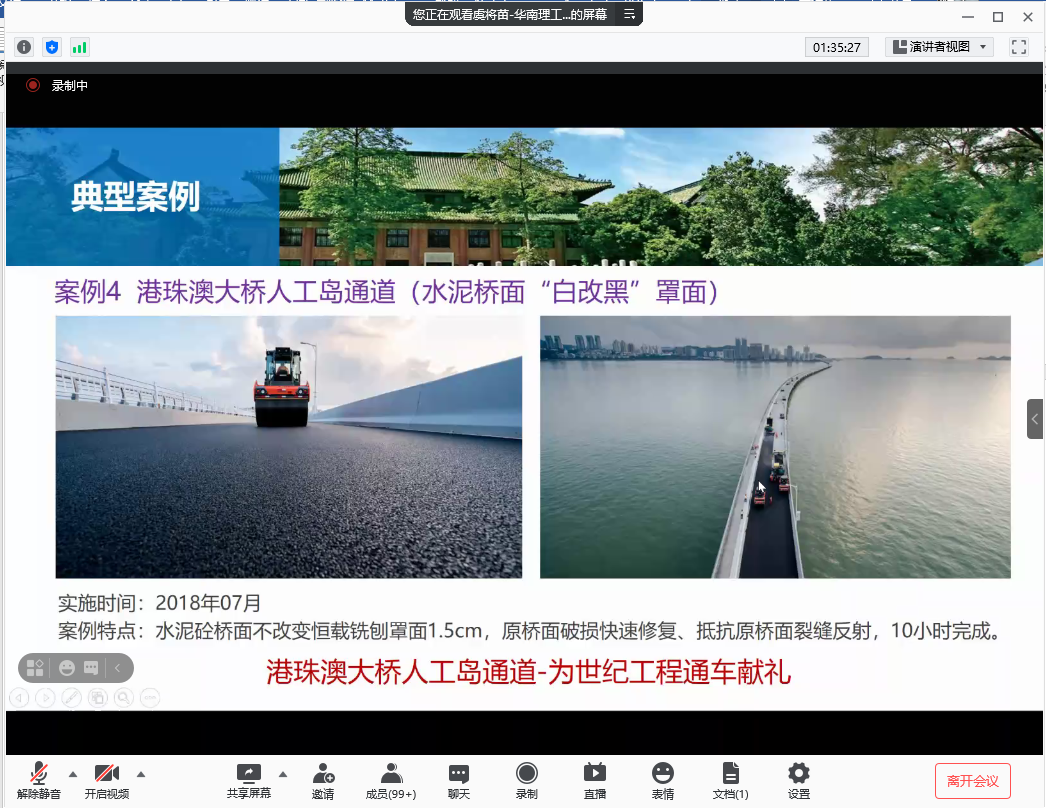Viewport: 1046px width, 808px height.
Task: Click the blue security shield icon
Action: coord(52,47)
